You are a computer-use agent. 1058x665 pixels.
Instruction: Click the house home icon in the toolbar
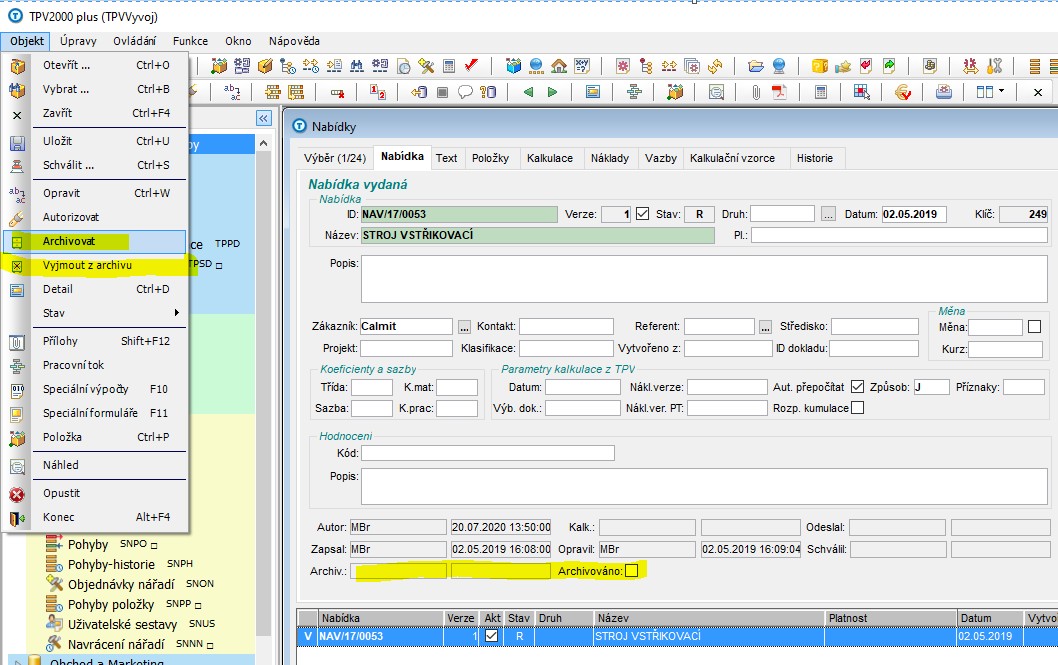click(x=559, y=65)
